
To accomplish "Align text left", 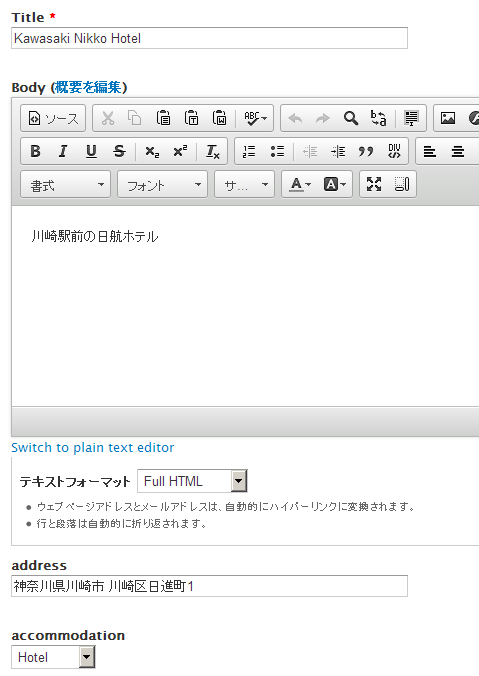I will tap(430, 151).
